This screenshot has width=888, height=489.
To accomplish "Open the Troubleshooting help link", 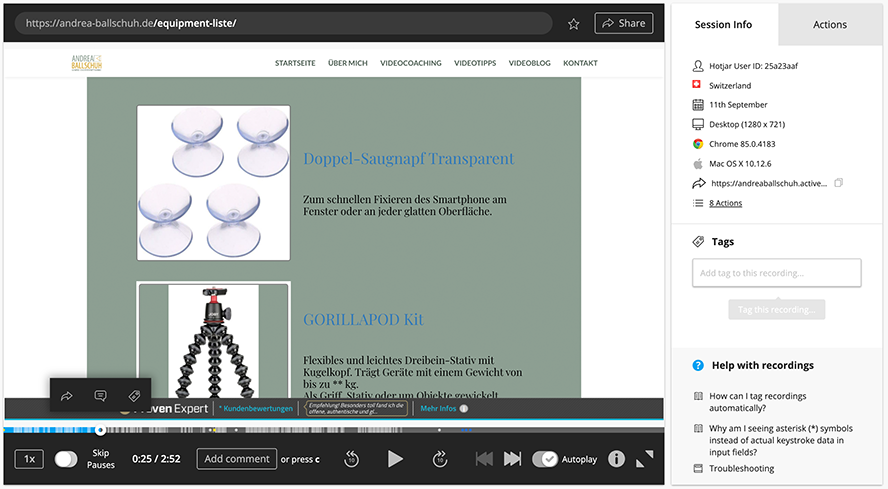I will point(741,469).
